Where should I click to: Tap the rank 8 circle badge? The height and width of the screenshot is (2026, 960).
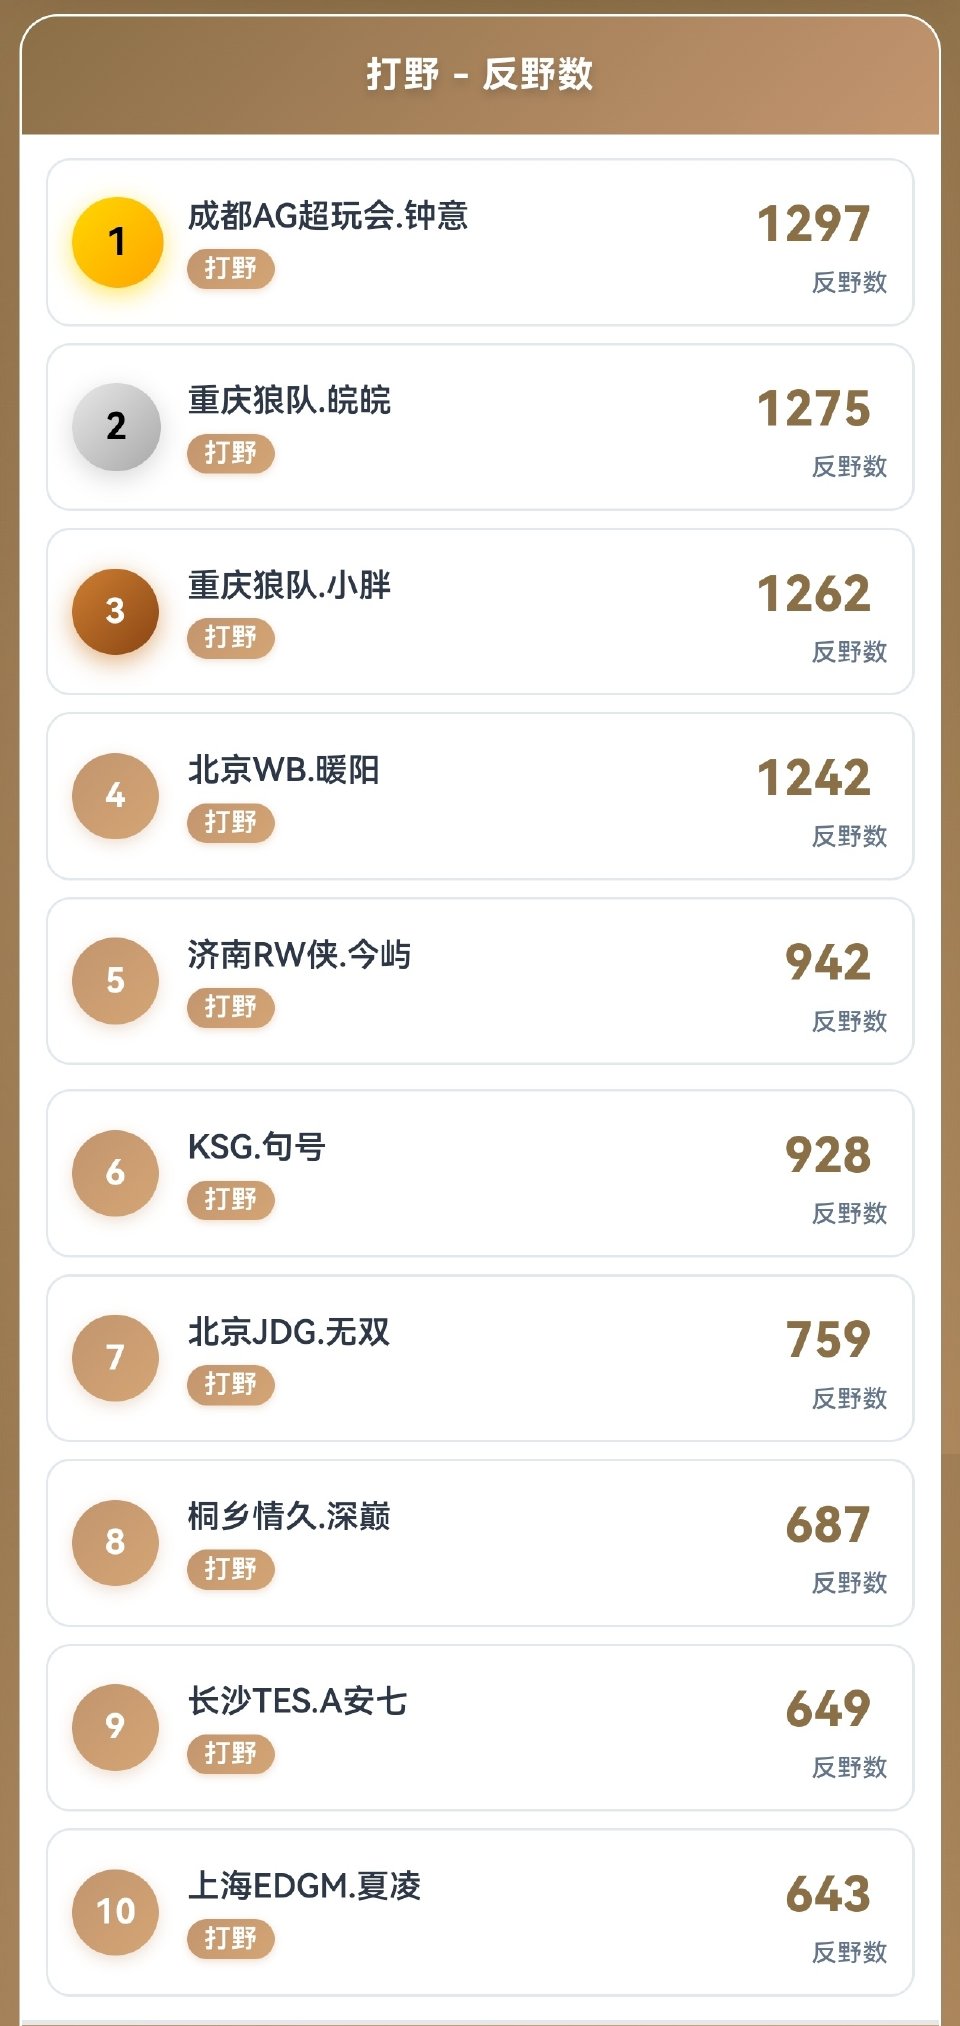116,1542
